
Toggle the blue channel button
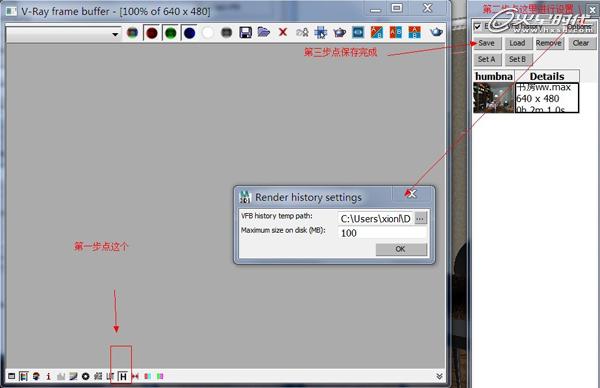tap(189, 33)
